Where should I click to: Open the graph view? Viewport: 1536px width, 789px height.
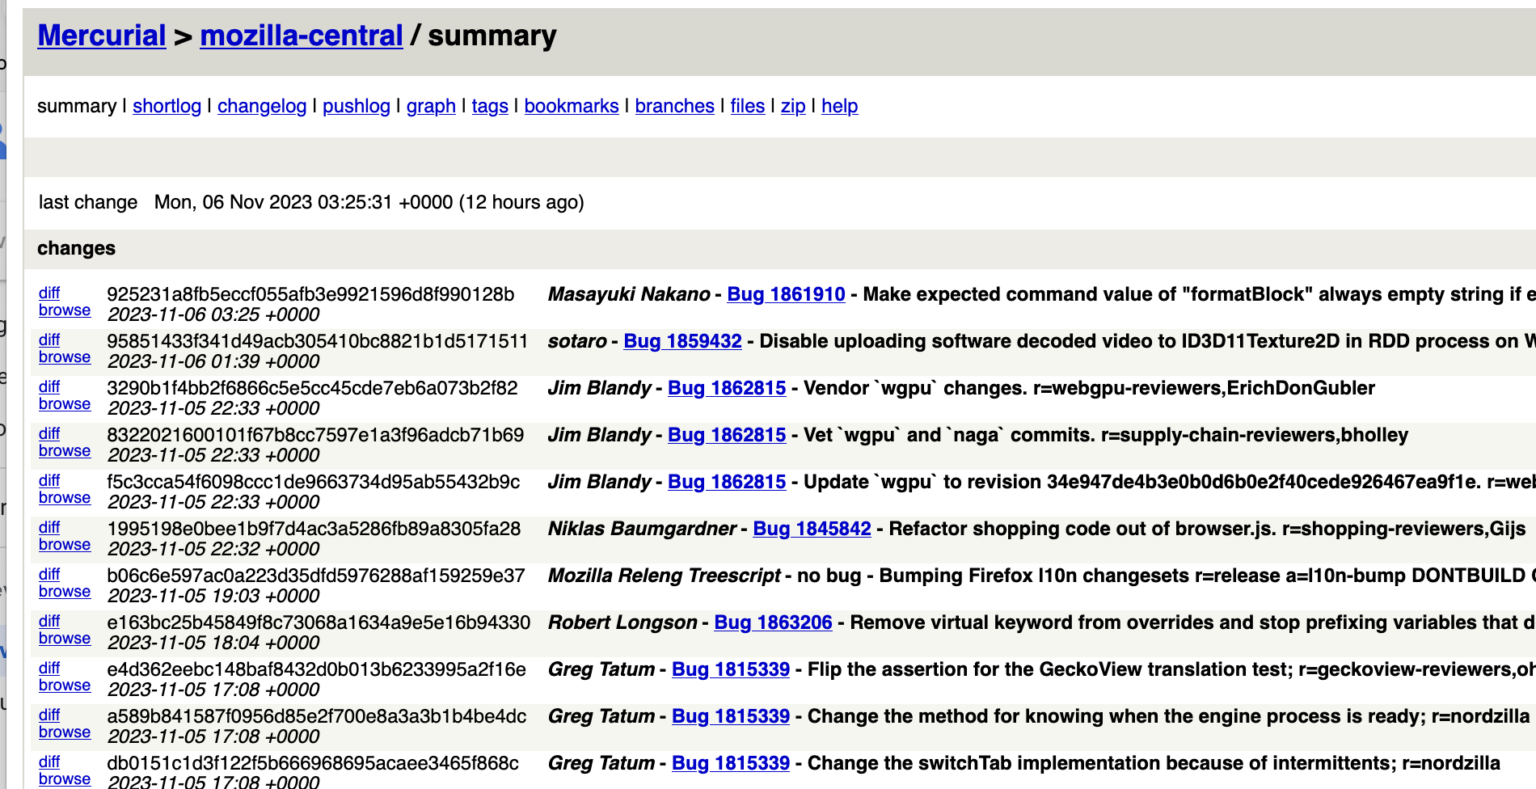pos(431,106)
